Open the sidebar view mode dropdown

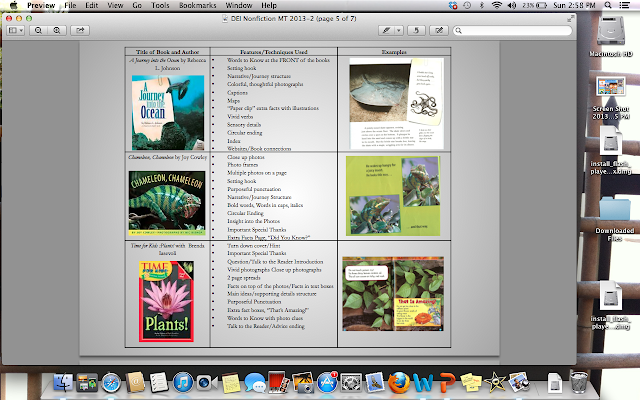point(16,30)
